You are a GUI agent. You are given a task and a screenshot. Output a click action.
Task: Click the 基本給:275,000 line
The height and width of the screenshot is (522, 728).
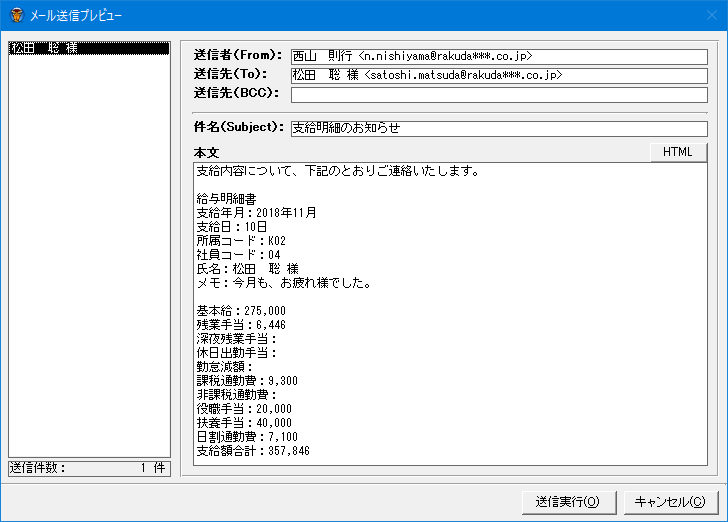(x=241, y=311)
